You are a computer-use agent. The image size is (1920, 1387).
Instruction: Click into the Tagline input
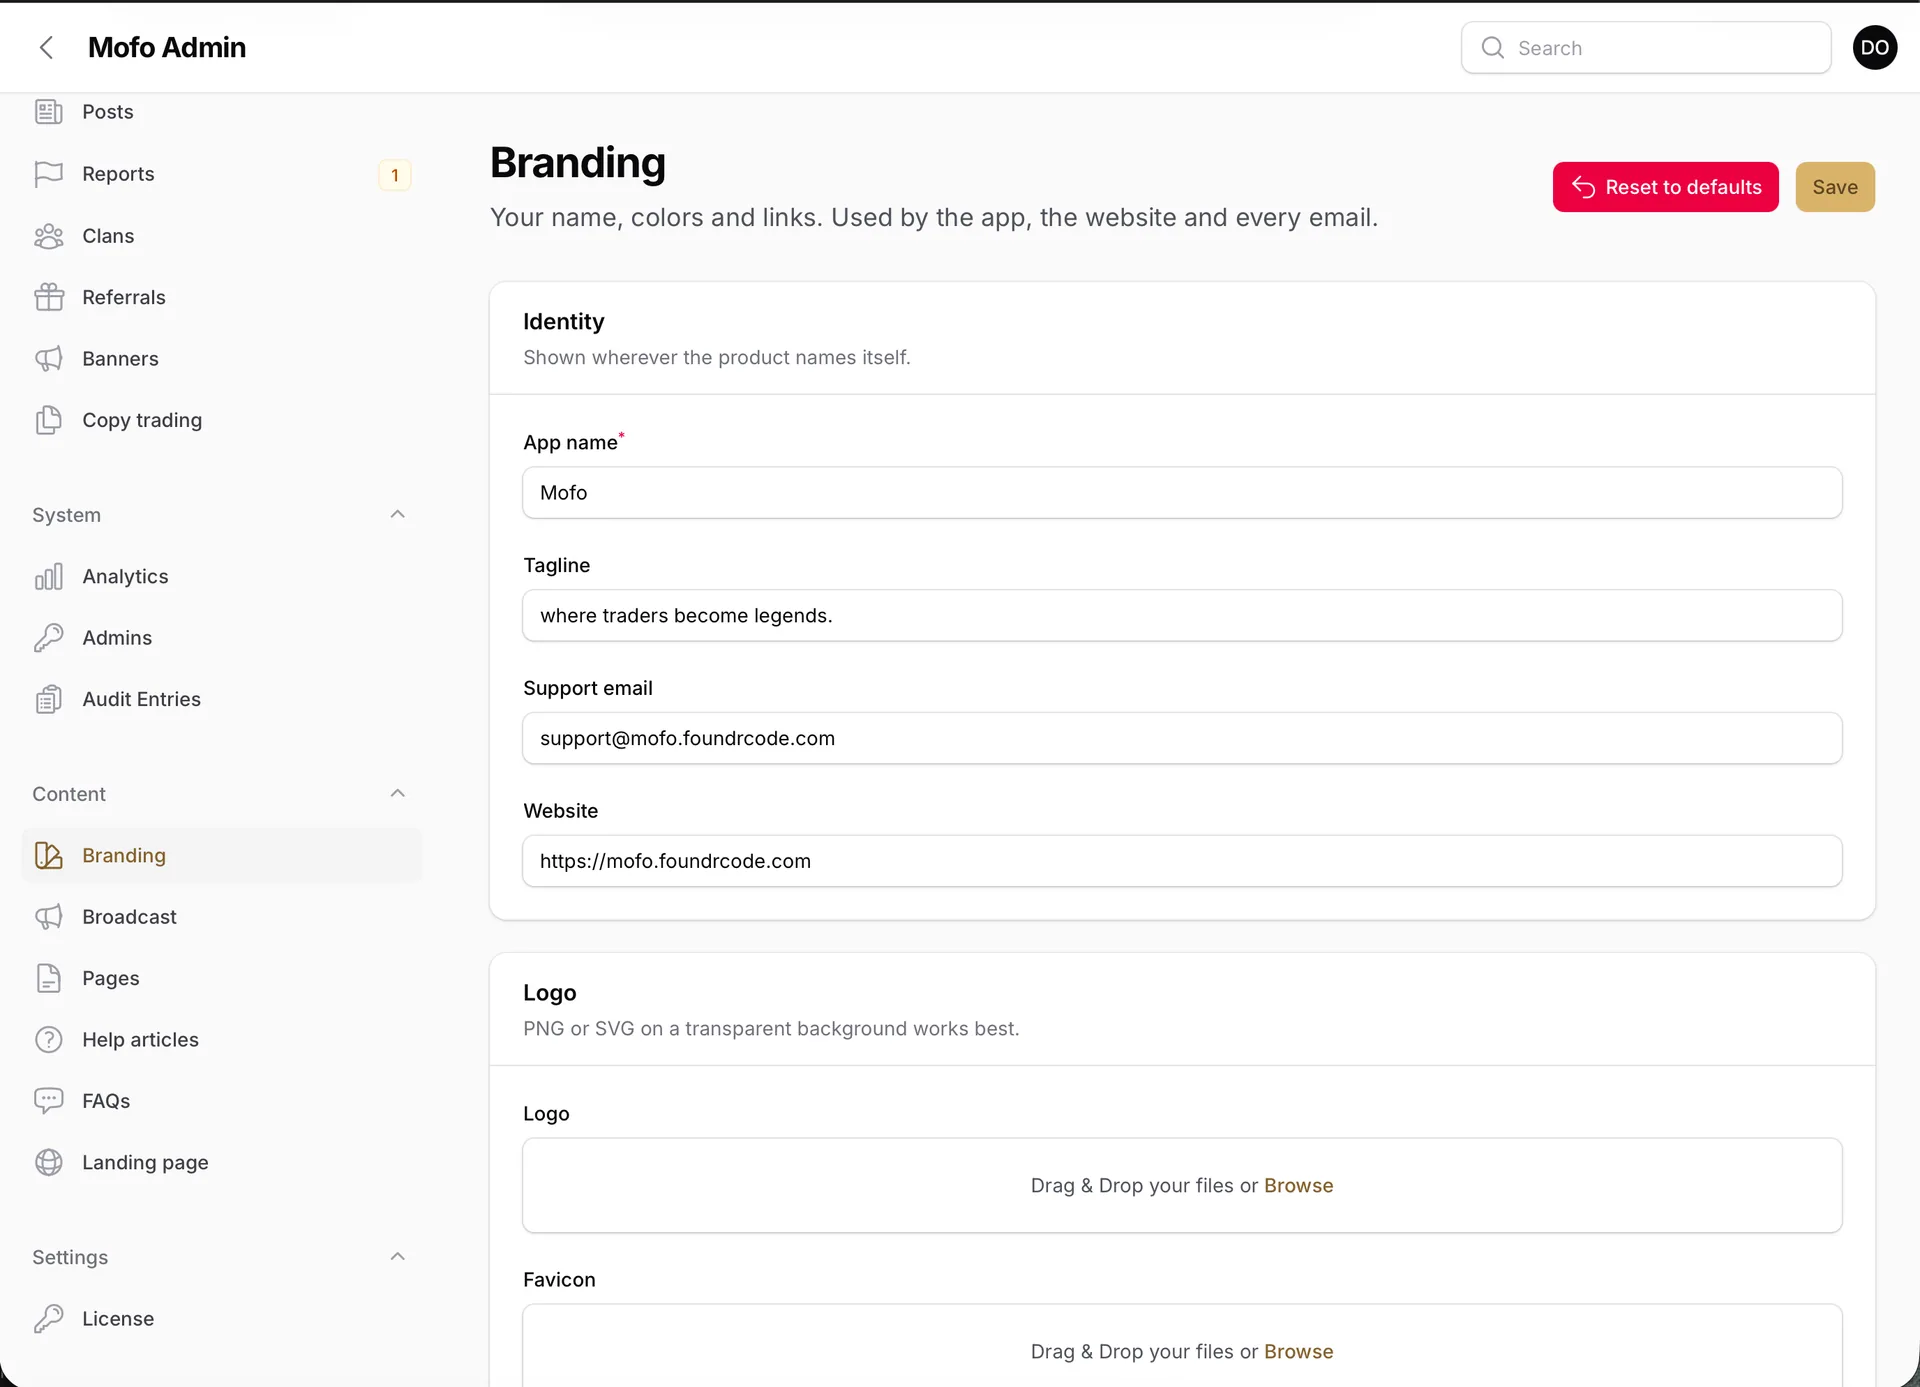point(1182,616)
